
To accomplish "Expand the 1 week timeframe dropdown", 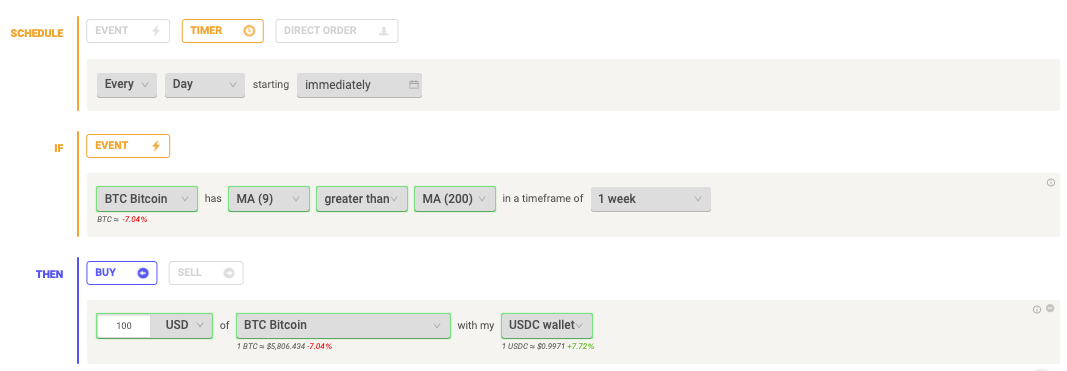I will point(651,199).
